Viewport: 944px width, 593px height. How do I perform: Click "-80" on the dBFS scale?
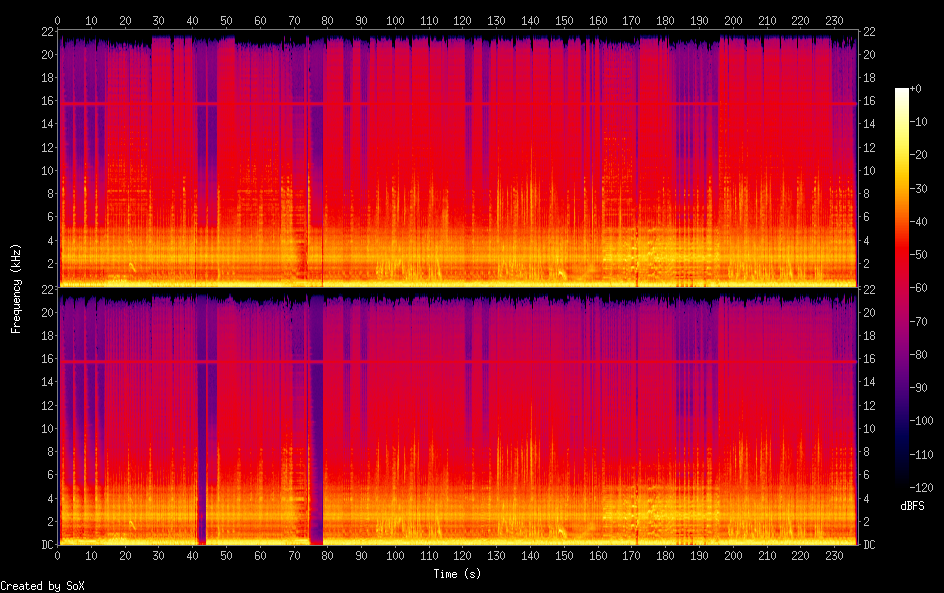(919, 355)
